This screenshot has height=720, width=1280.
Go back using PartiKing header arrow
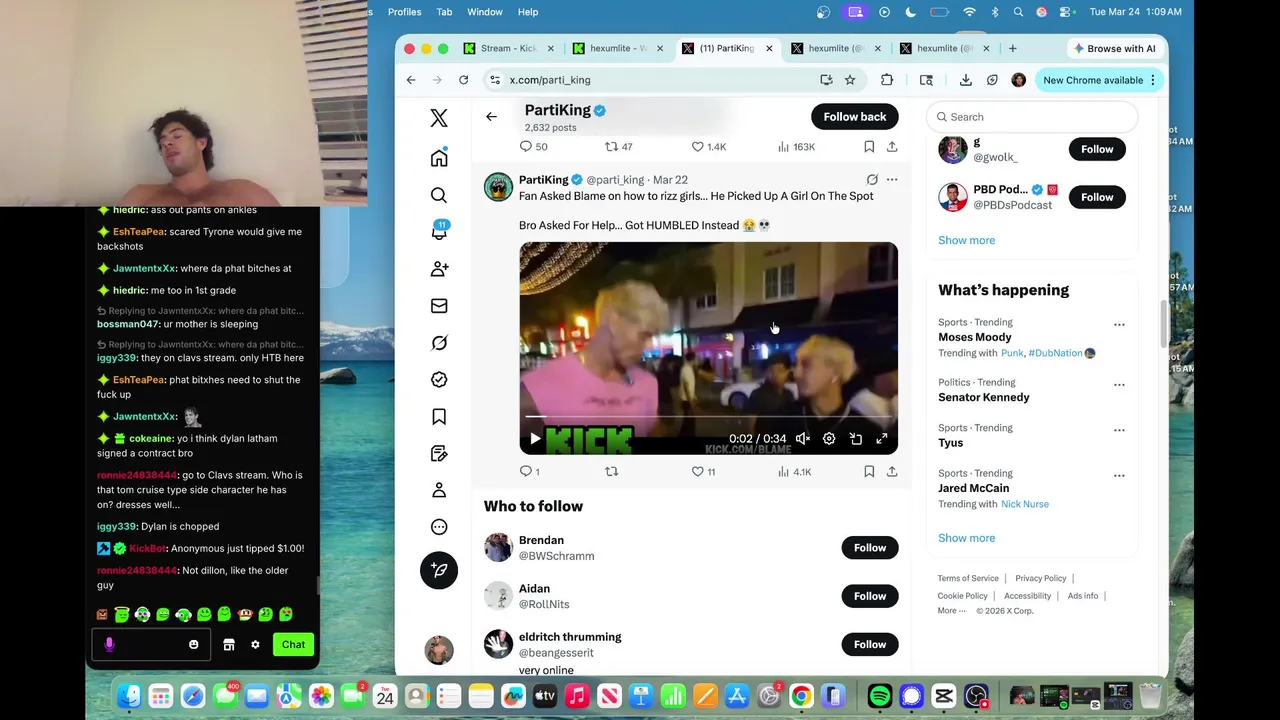coord(491,117)
